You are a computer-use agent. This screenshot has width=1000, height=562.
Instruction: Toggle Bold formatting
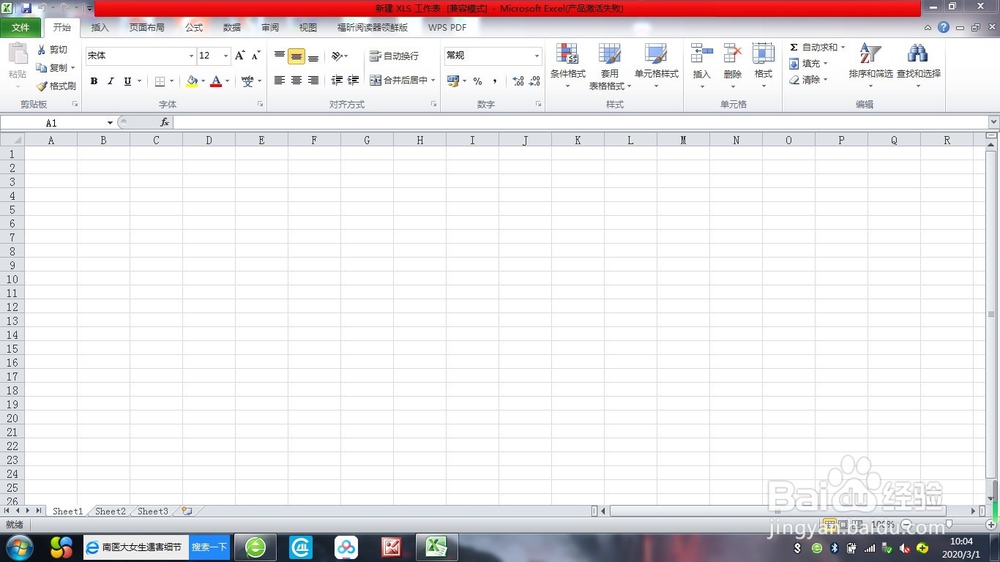click(94, 81)
